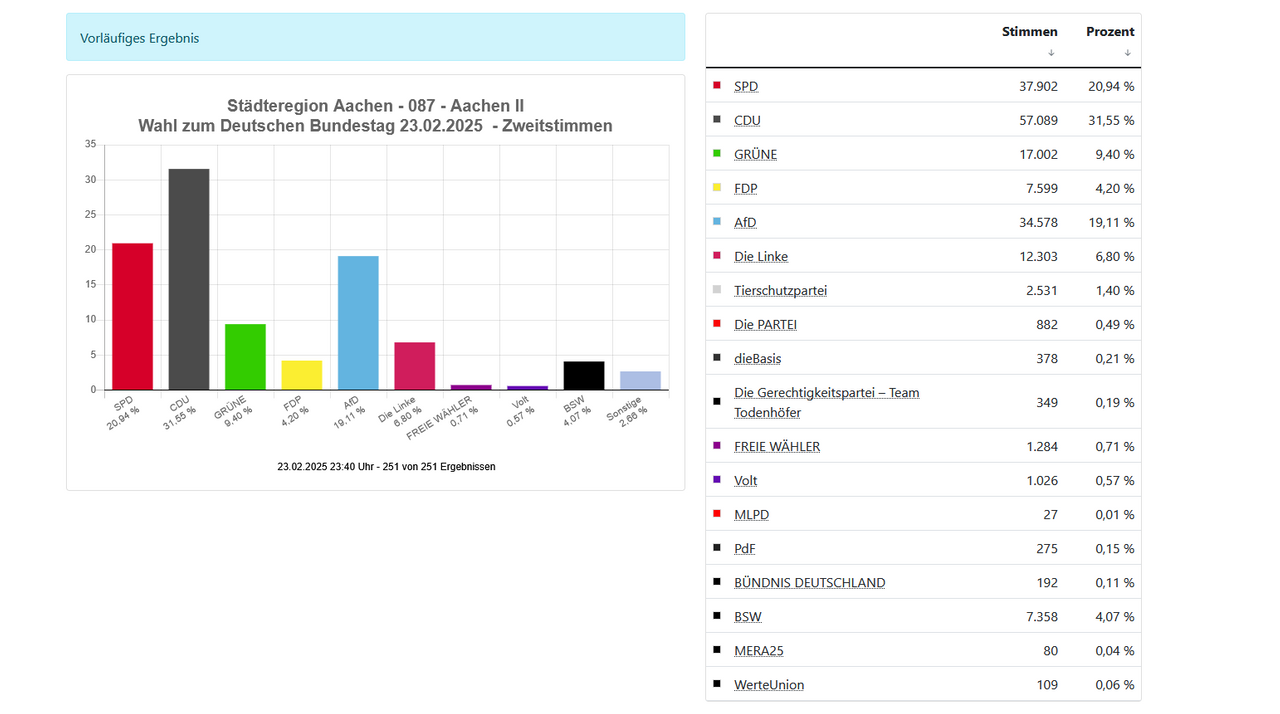This screenshot has height=714, width=1280.
Task: Sort table by Prozent column arrow
Action: point(1127,53)
